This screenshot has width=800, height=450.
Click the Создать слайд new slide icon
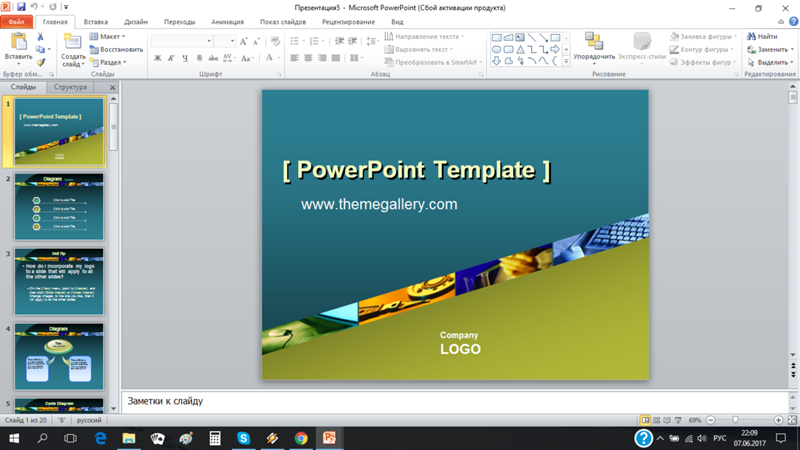[x=72, y=41]
